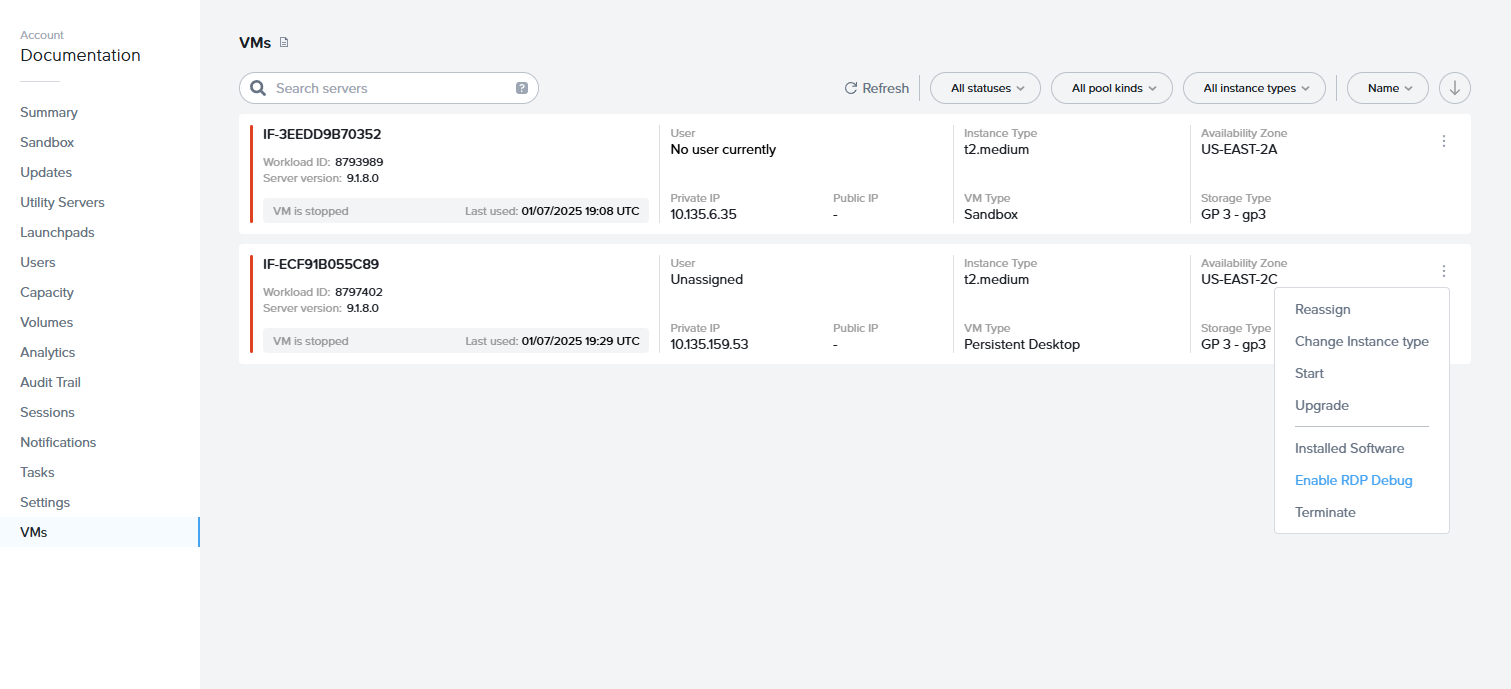Image resolution: width=1511 pixels, height=689 pixels.
Task: Open the Settings sidebar item
Action: [44, 502]
